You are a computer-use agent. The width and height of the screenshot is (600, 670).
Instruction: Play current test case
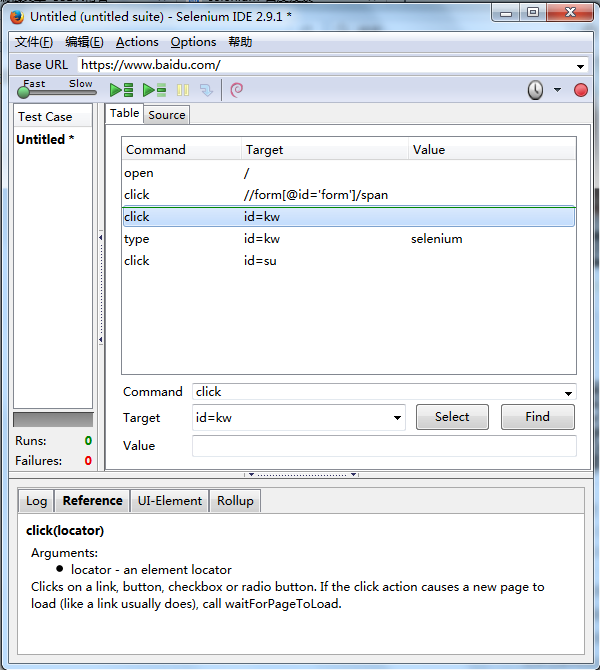[x=154, y=90]
